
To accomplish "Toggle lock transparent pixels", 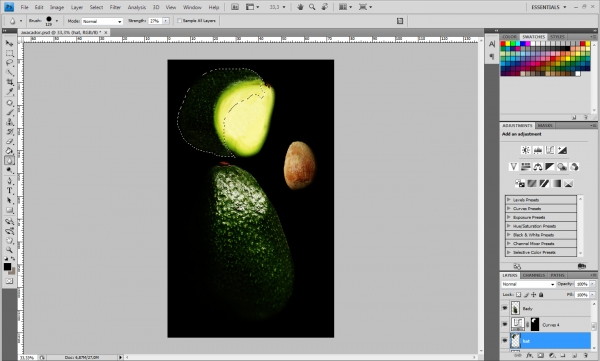I will (518, 295).
